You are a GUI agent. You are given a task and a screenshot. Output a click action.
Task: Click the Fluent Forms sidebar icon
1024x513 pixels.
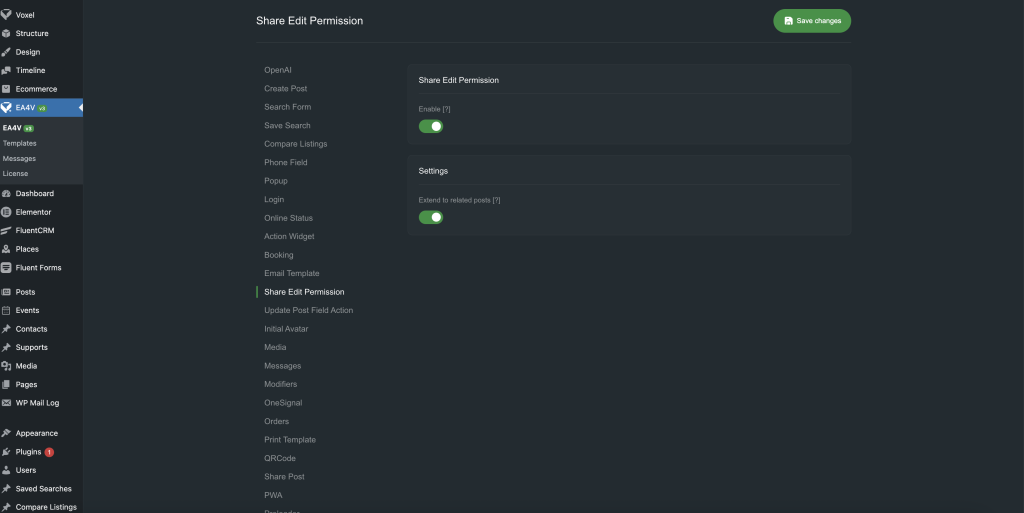(x=7, y=267)
